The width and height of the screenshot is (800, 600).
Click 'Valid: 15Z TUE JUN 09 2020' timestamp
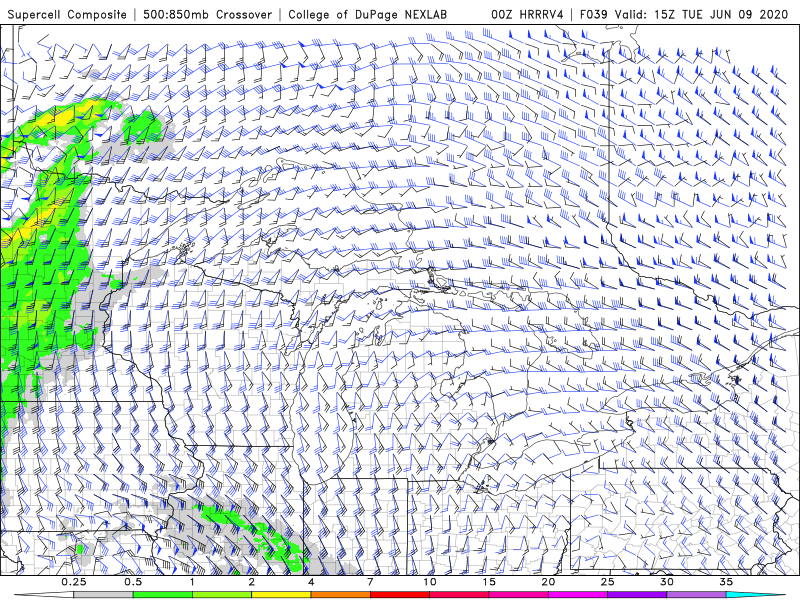(x=702, y=15)
